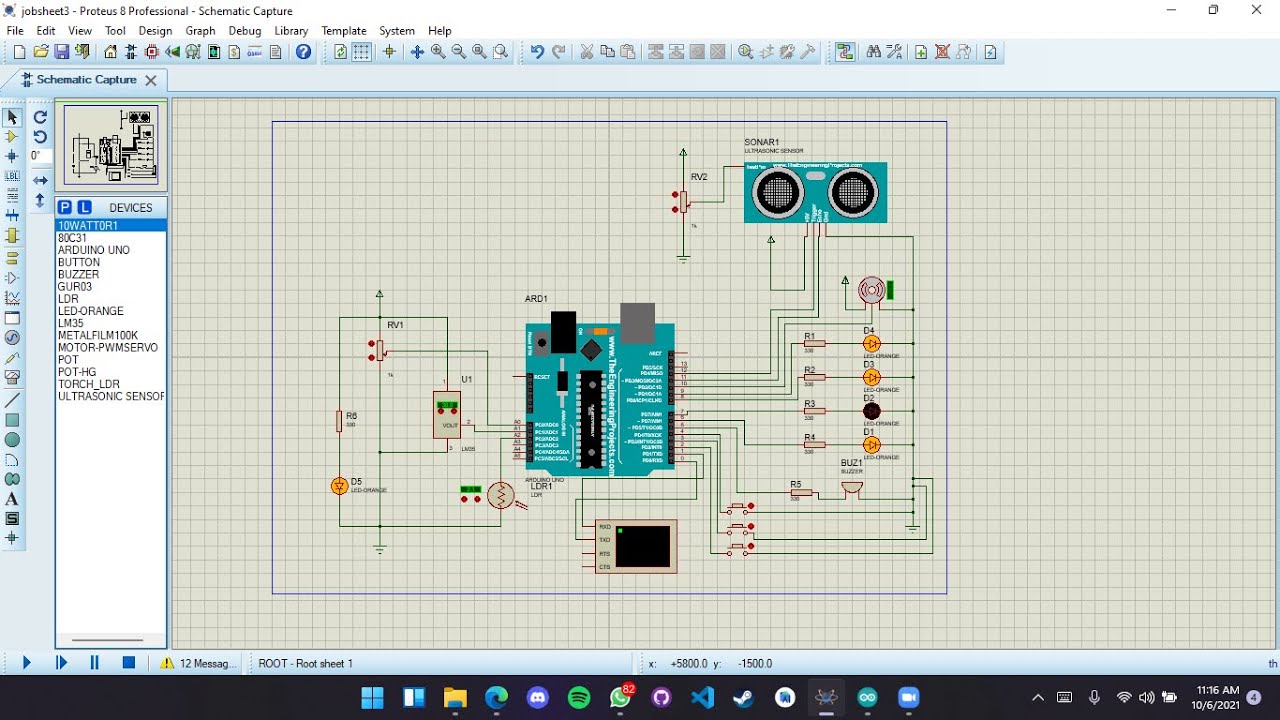Image resolution: width=1280 pixels, height=720 pixels.
Task: Undo the last action with the undo arrow
Action: pos(537,52)
